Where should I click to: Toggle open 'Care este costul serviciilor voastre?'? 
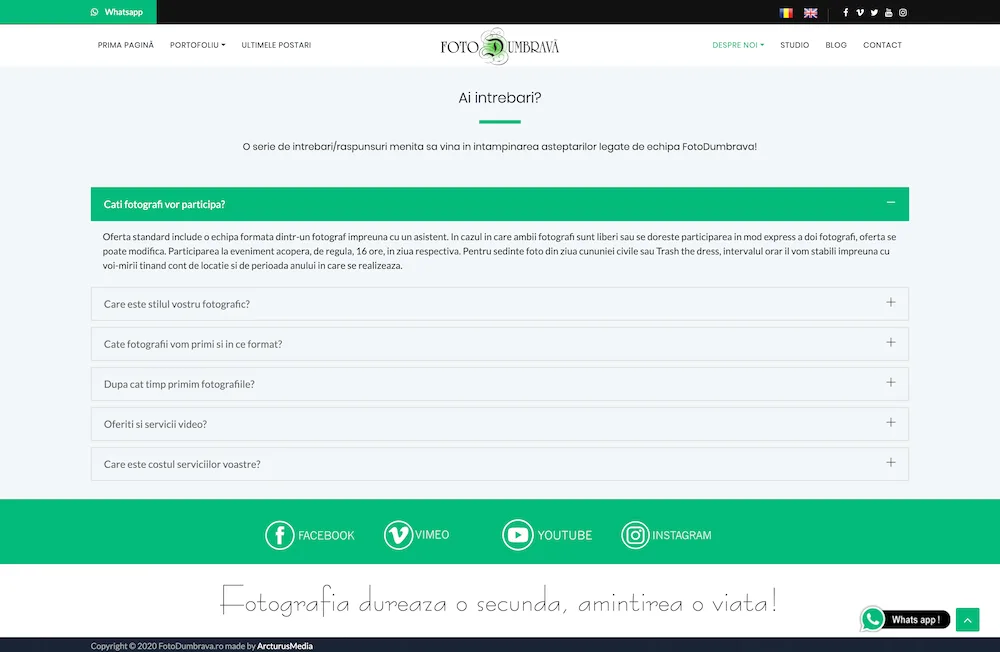click(890, 463)
